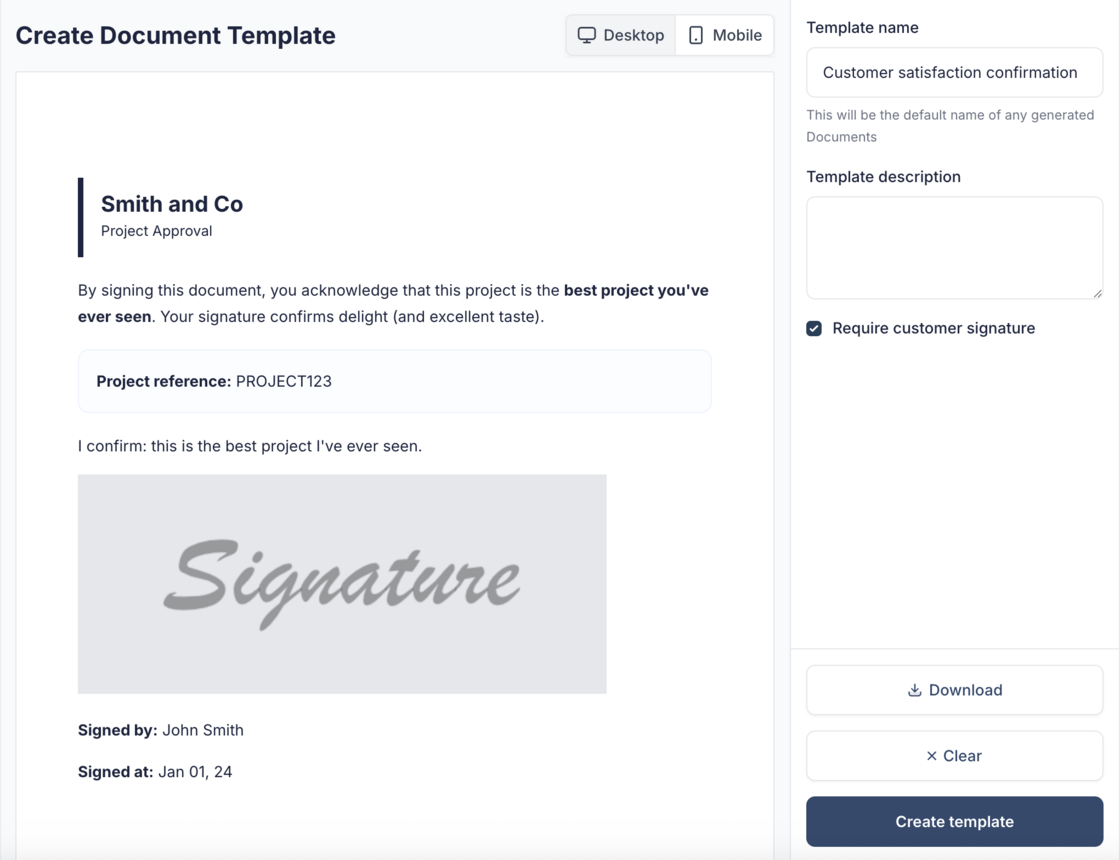Image resolution: width=1120 pixels, height=860 pixels.
Task: Toggle the Require customer signature checkbox
Action: click(814, 328)
